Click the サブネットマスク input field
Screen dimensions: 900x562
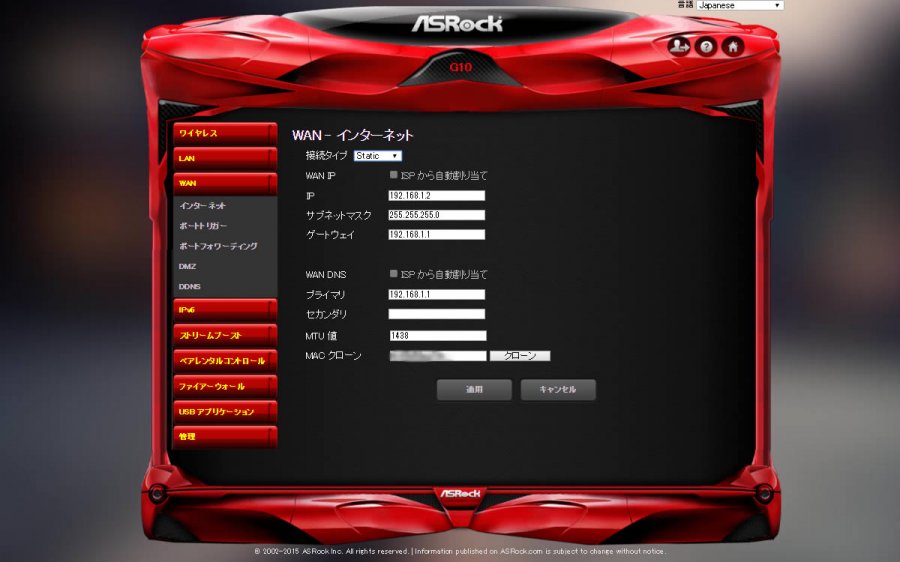[437, 215]
